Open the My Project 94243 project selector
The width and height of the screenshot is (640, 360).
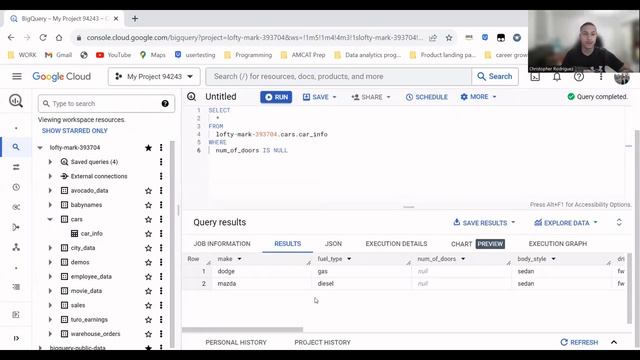154,76
